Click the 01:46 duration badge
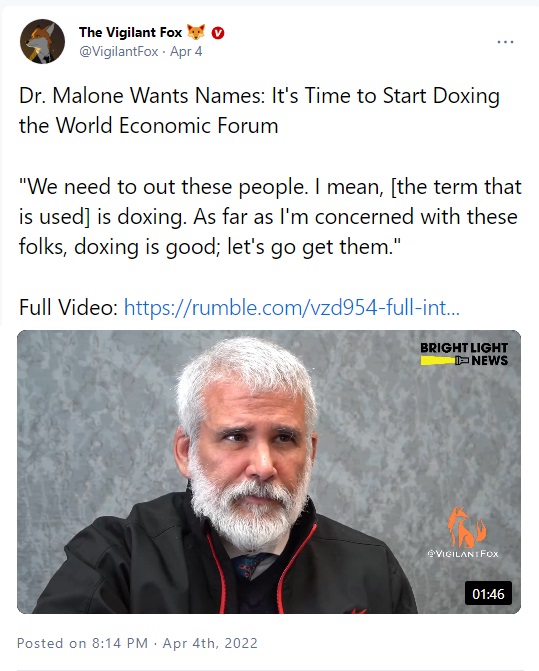The height and width of the screenshot is (671, 539). 488,594
